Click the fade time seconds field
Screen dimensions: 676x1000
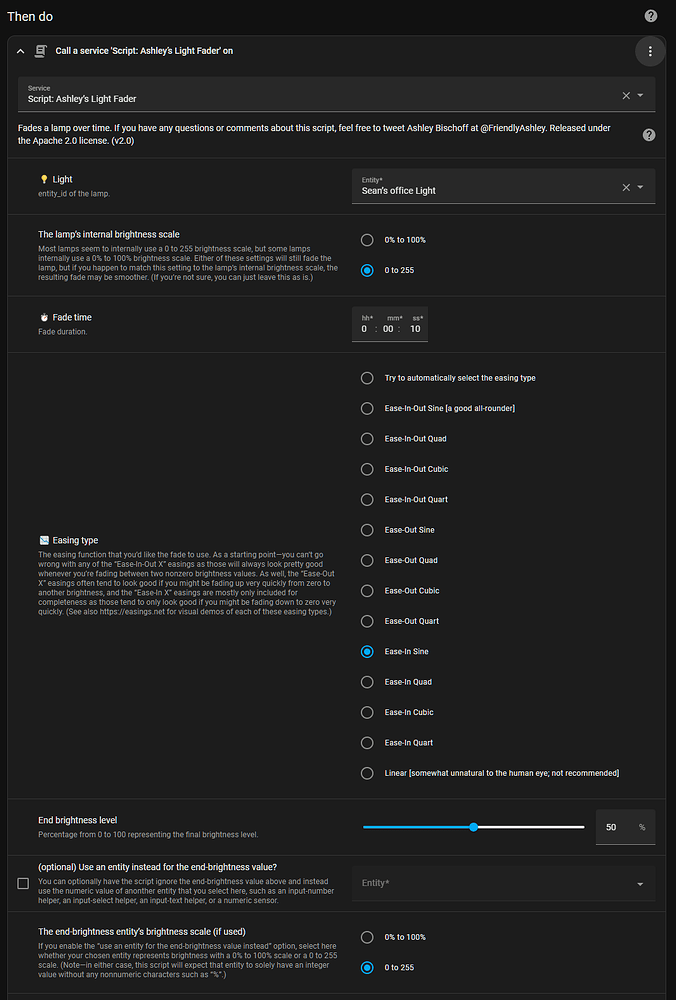tap(415, 329)
